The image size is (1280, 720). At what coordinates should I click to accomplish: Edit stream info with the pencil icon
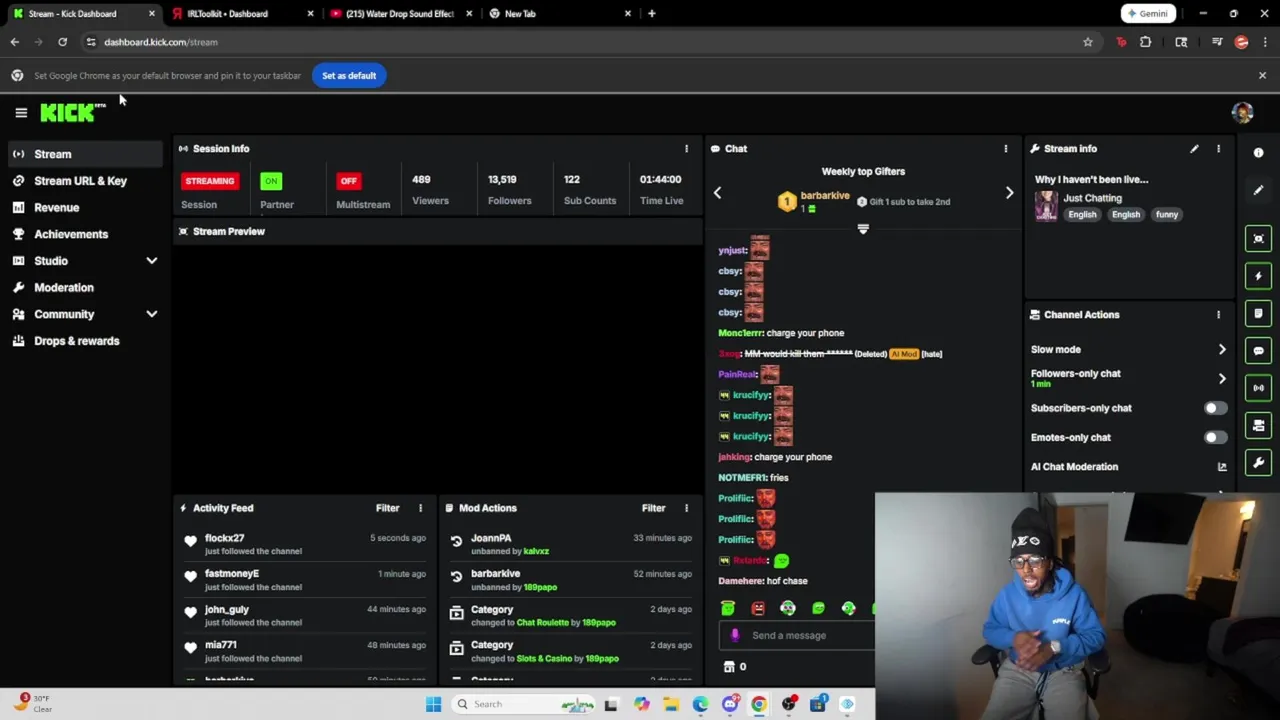coord(1194,149)
